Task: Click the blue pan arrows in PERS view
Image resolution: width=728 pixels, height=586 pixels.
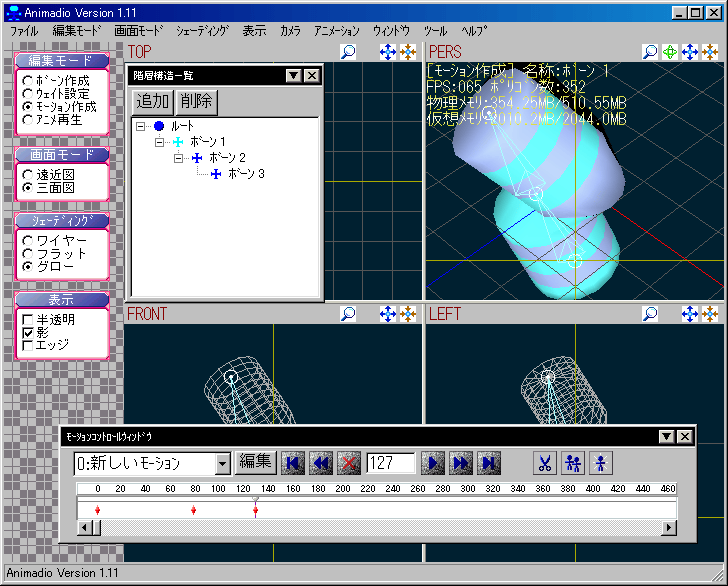Action: pyautogui.click(x=690, y=52)
